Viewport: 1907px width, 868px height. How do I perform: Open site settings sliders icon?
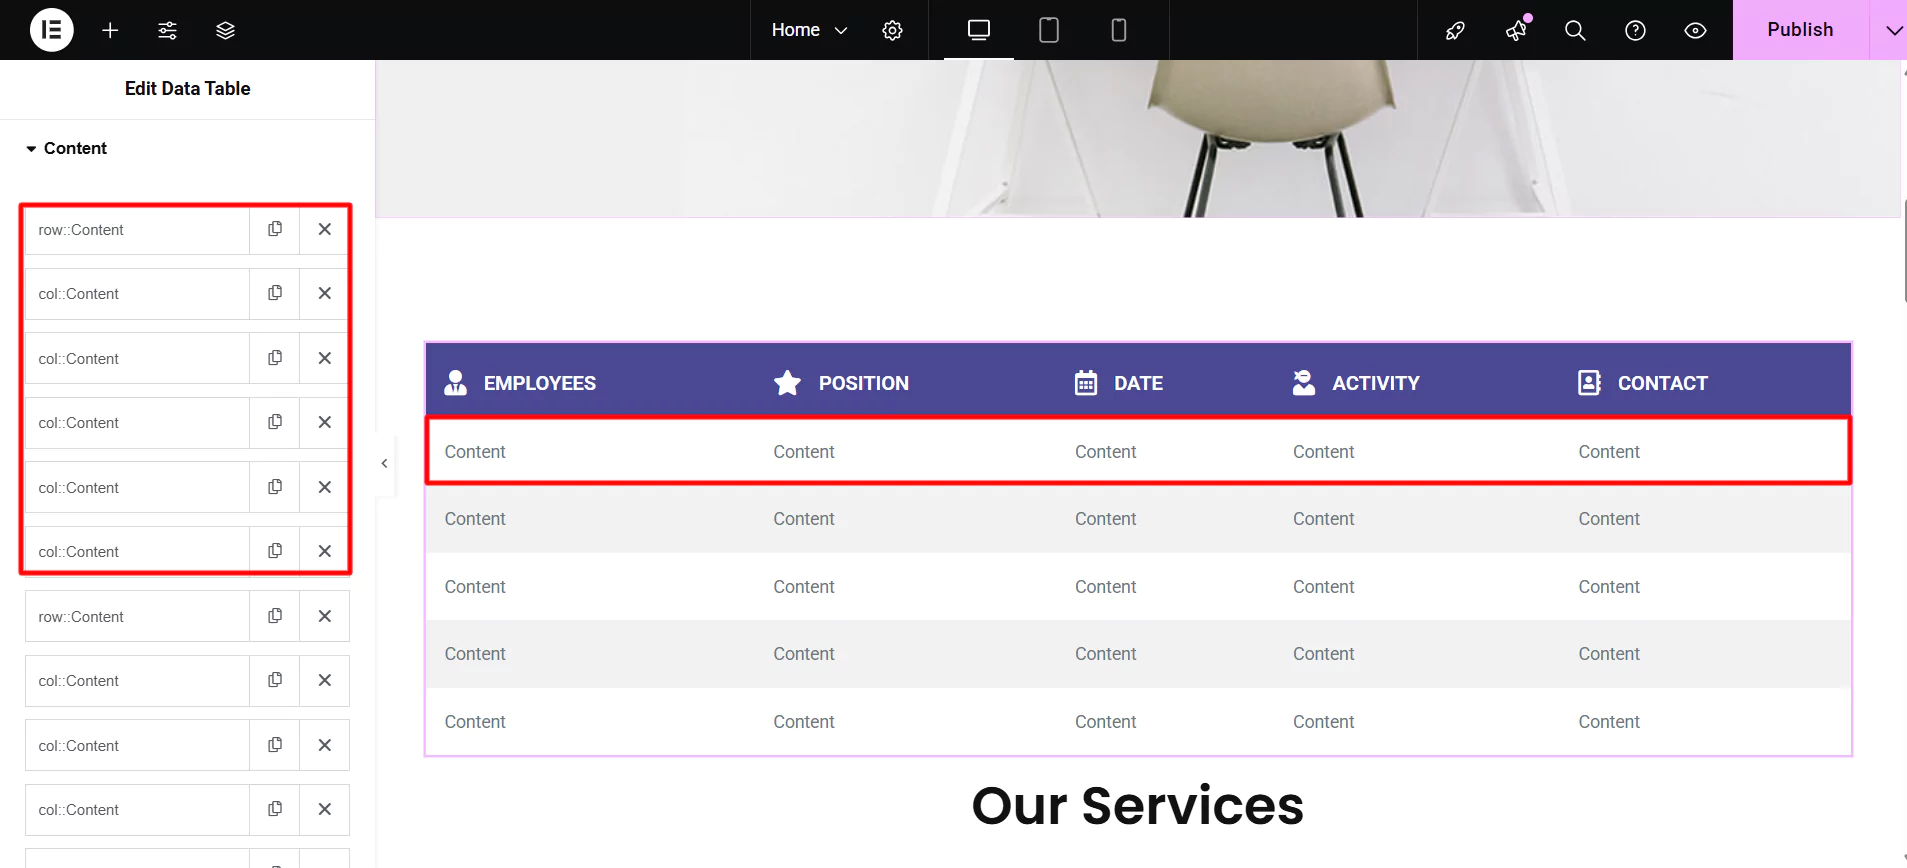tap(168, 30)
